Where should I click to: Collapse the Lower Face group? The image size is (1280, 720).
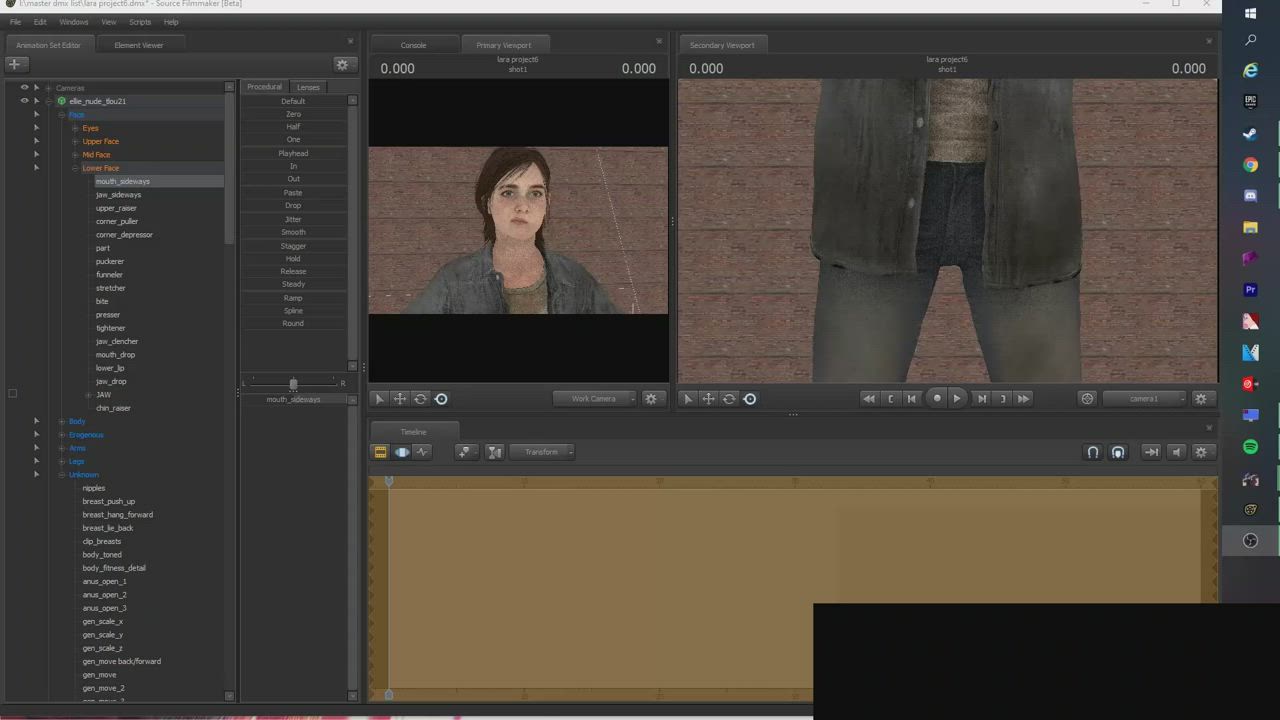[x=75, y=168]
